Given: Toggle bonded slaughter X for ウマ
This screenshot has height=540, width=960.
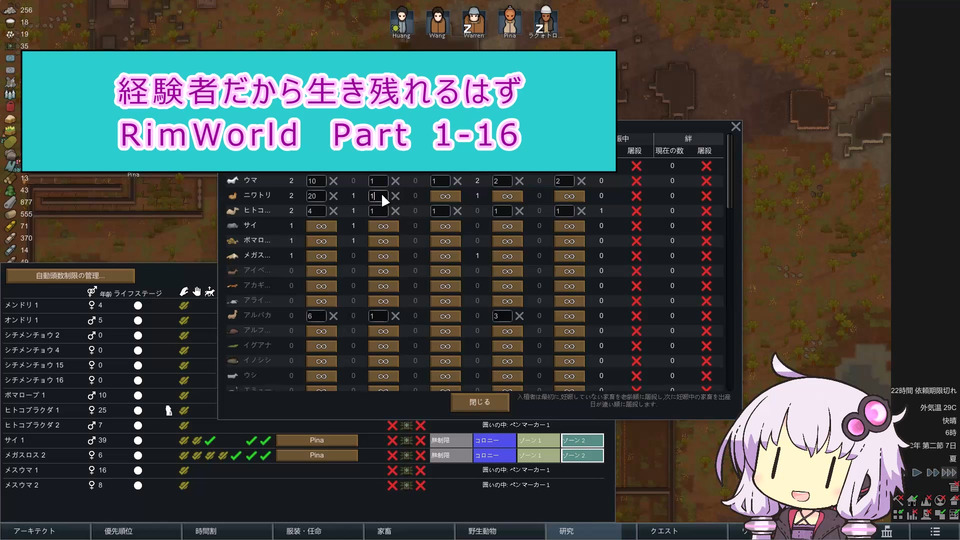Looking at the screenshot, I should click(706, 181).
